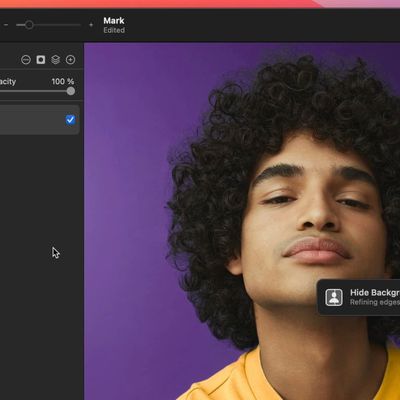The image size is (400, 400).
Task: Uncheck the blue layer visibility checkbox
Action: [70, 120]
